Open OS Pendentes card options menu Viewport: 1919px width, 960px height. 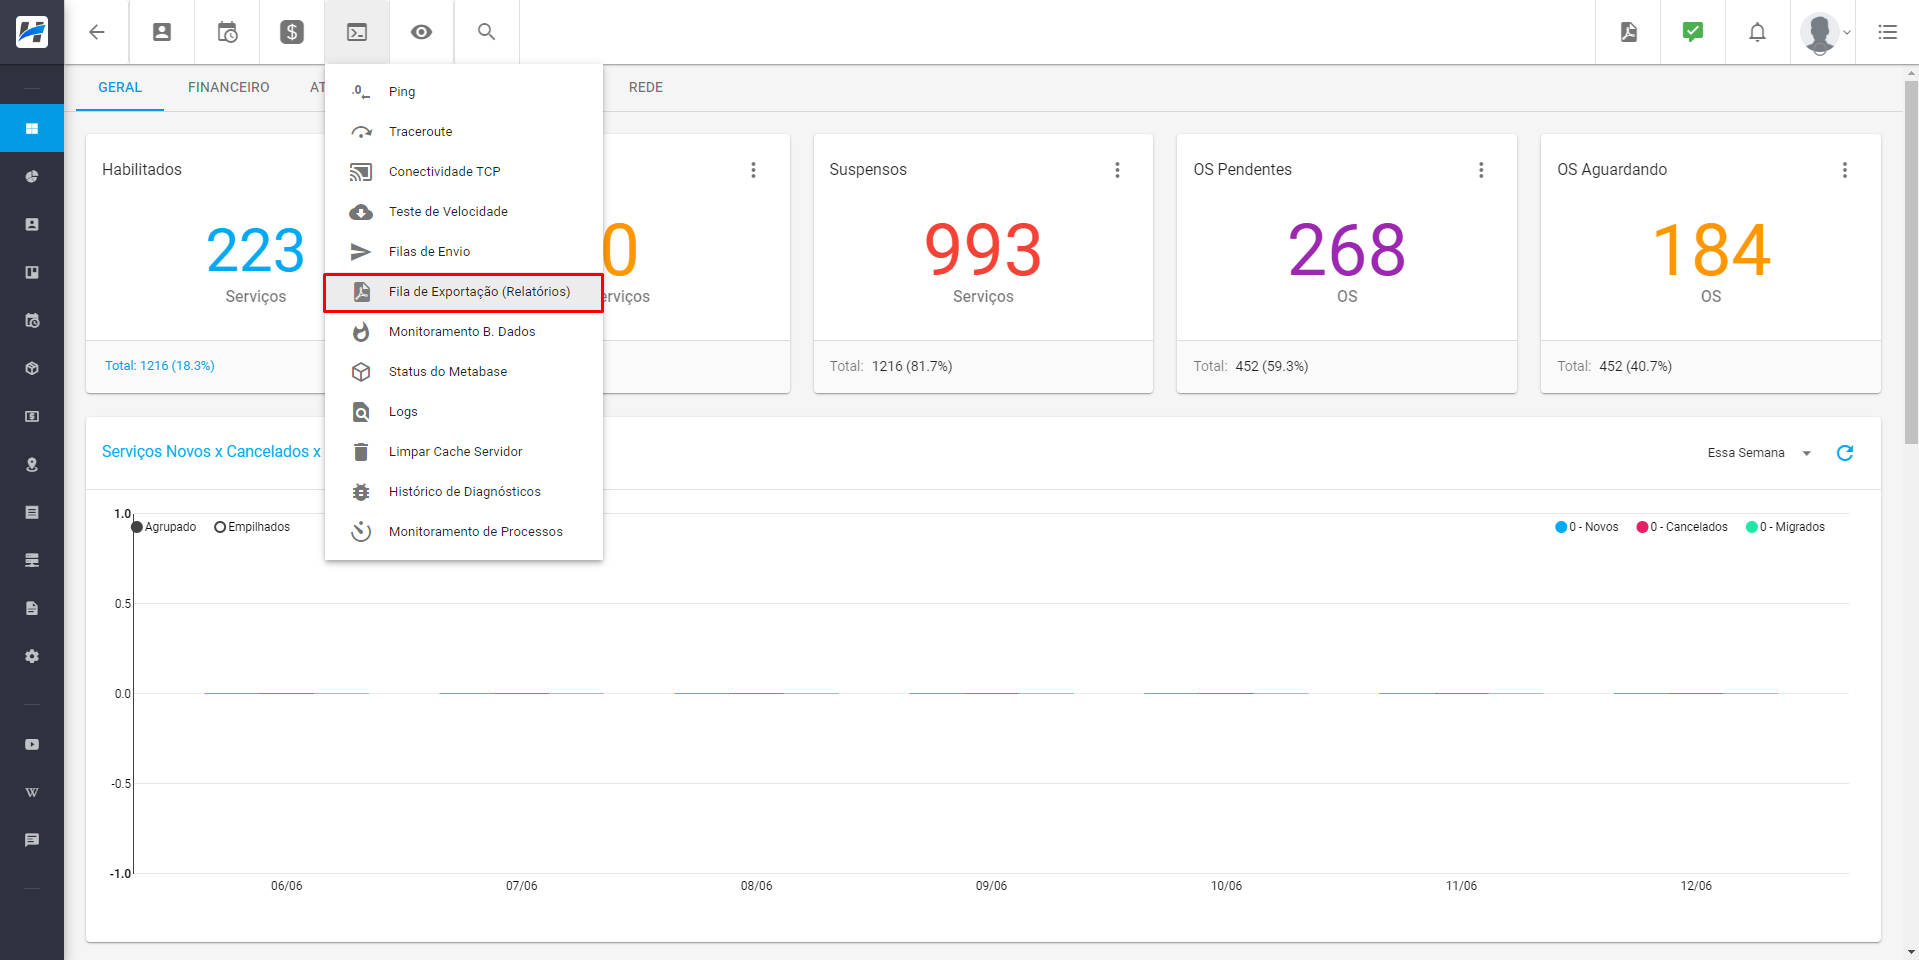coord(1481,170)
